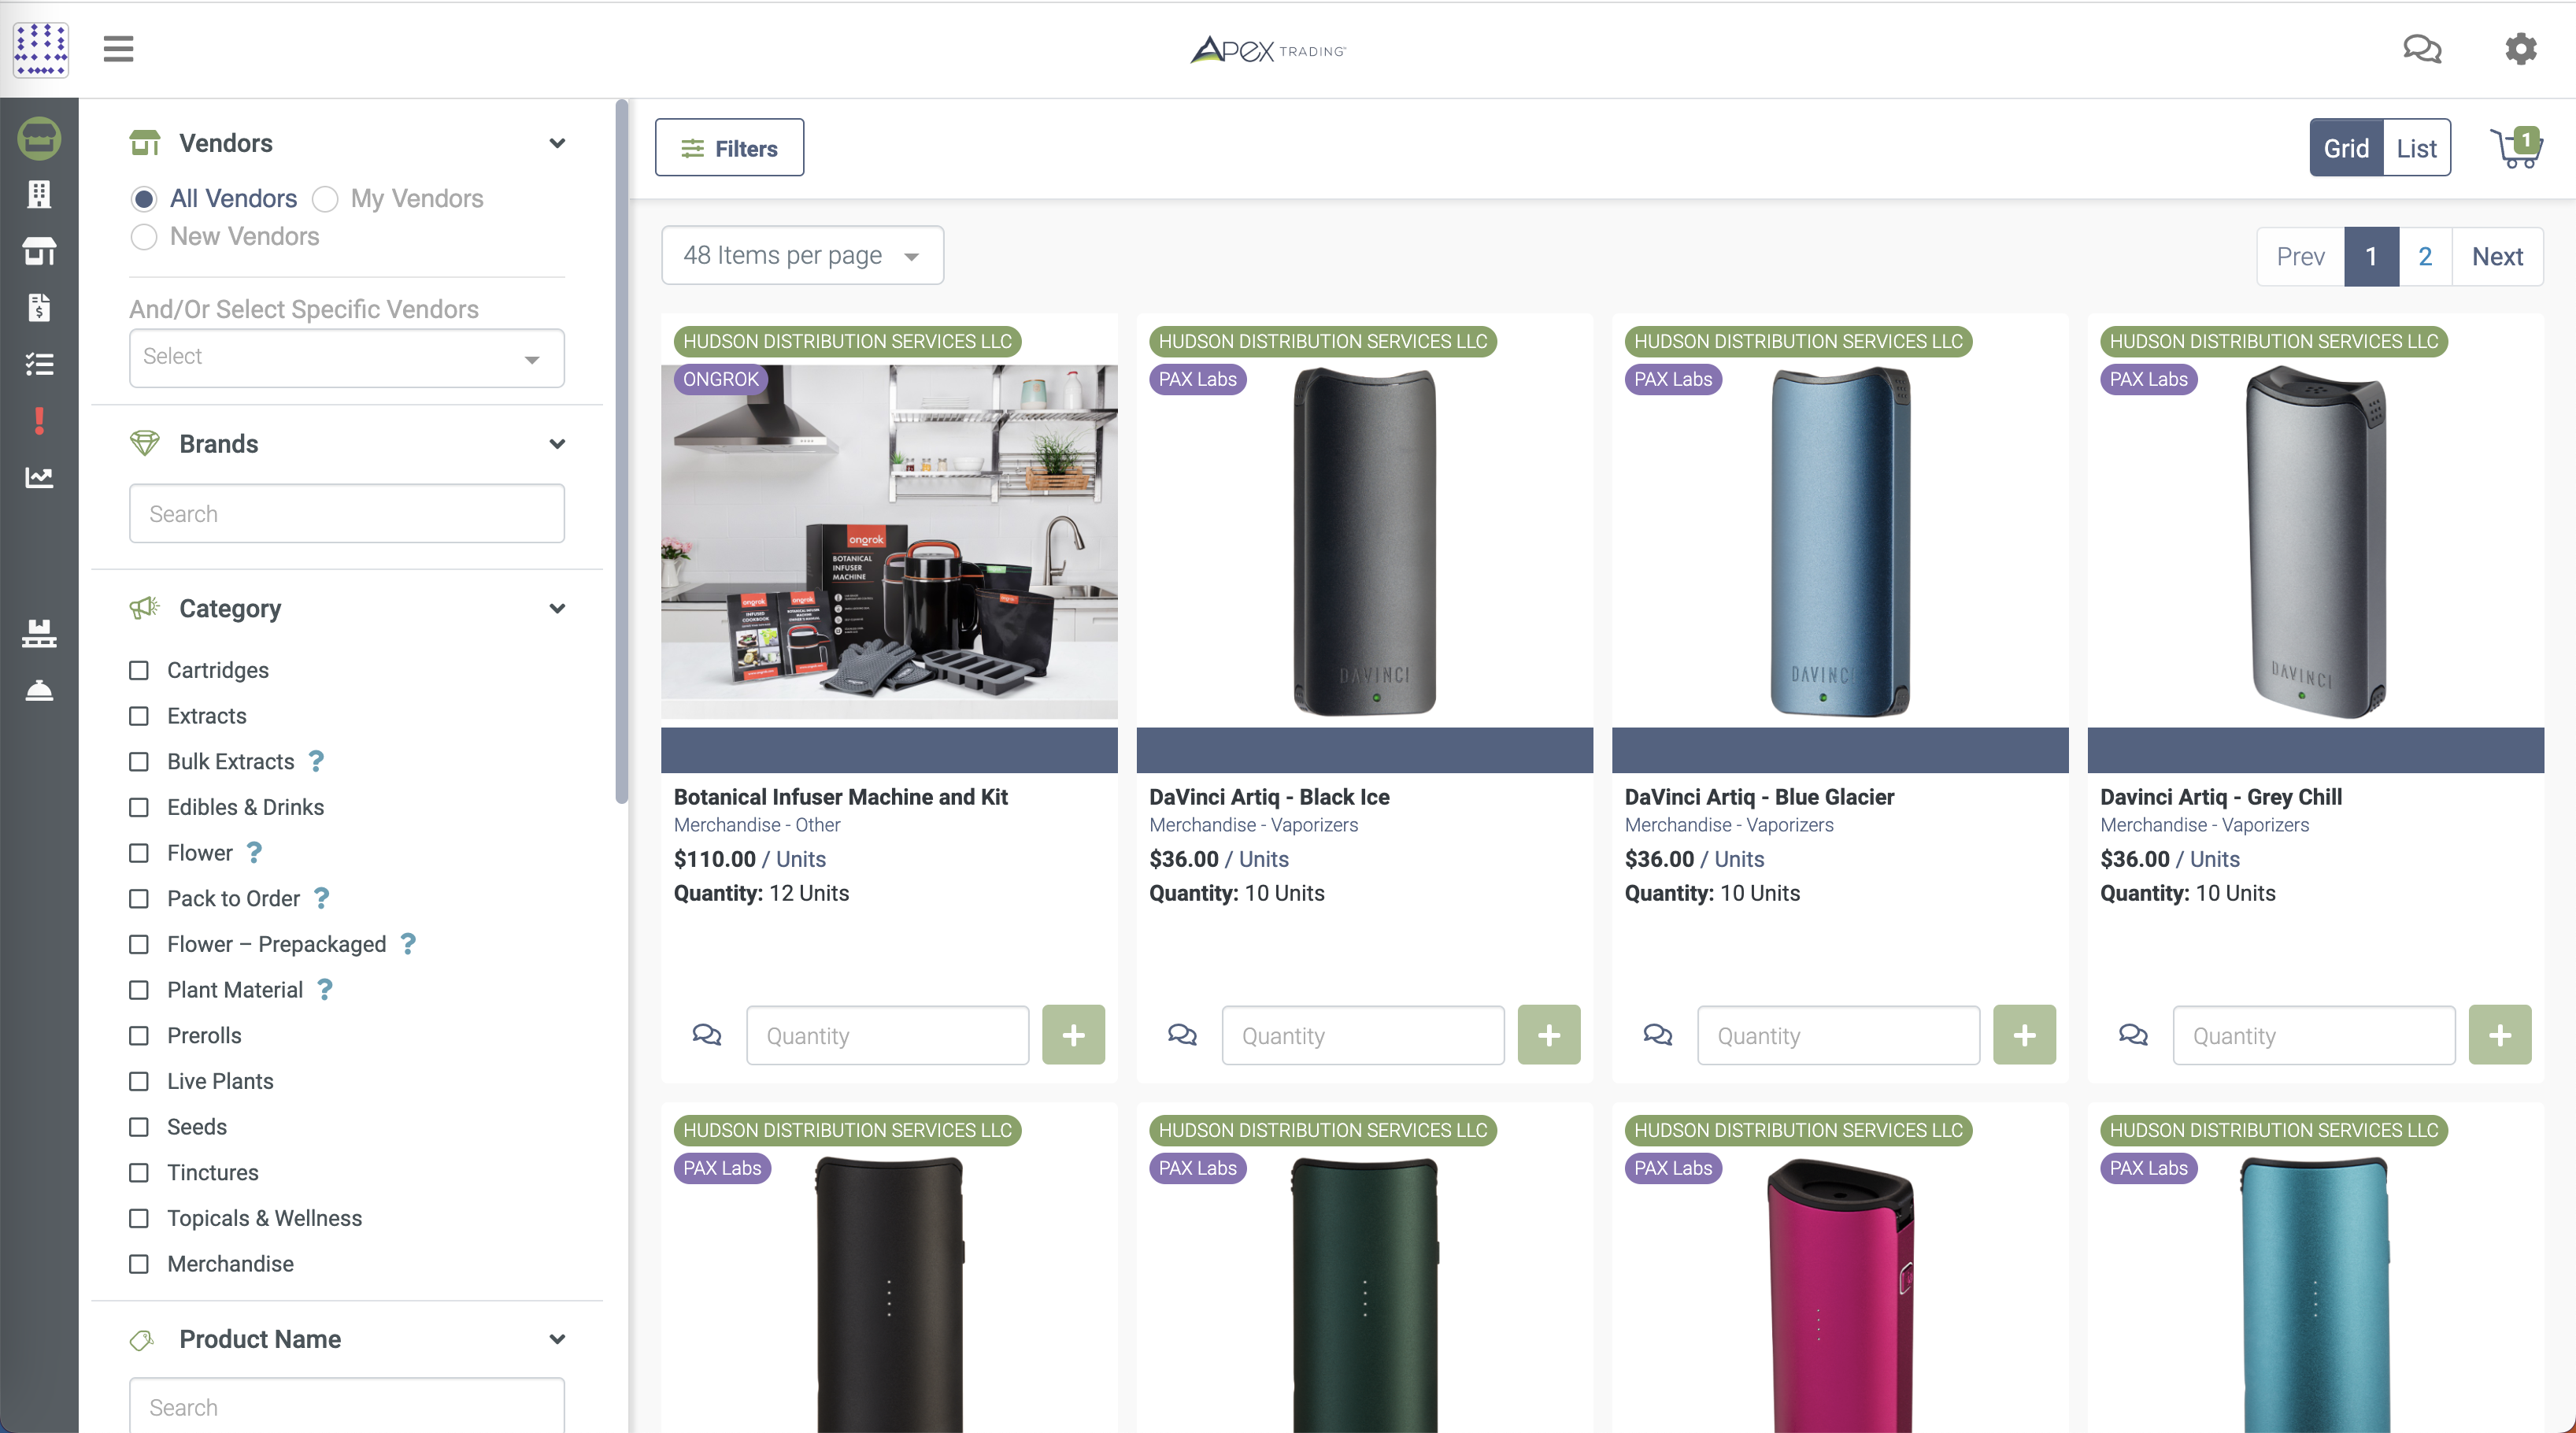The width and height of the screenshot is (2576, 1433).
Task: Collapse the Product Name filter section
Action: pos(557,1339)
